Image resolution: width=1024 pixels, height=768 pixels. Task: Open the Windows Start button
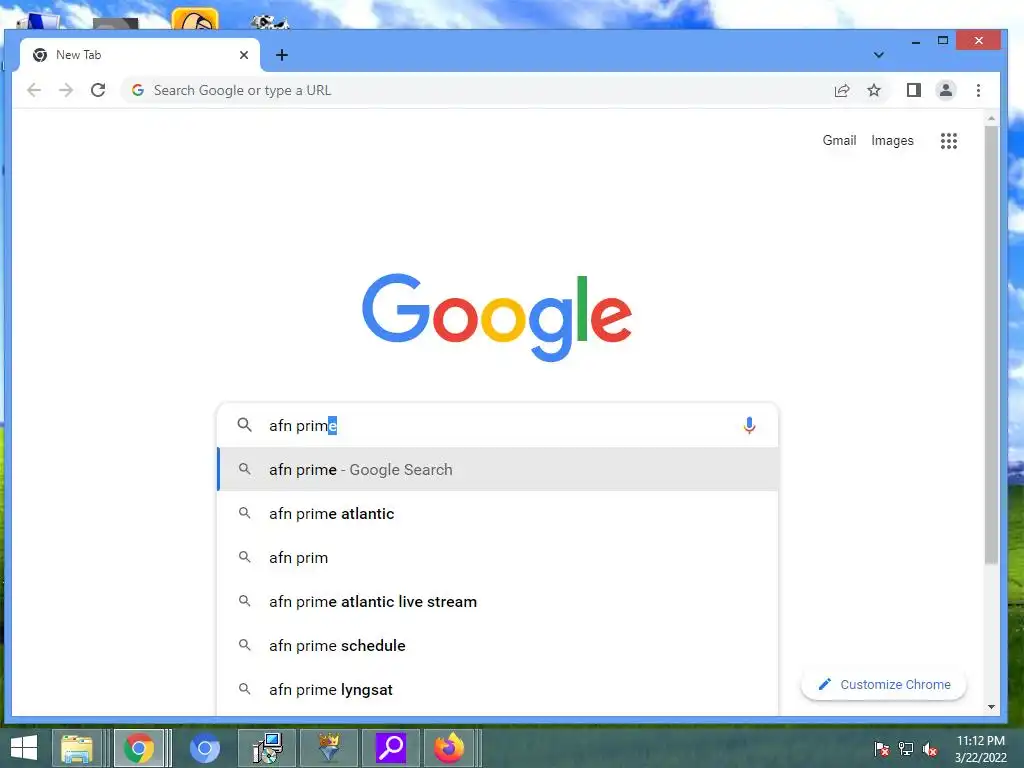[24, 748]
